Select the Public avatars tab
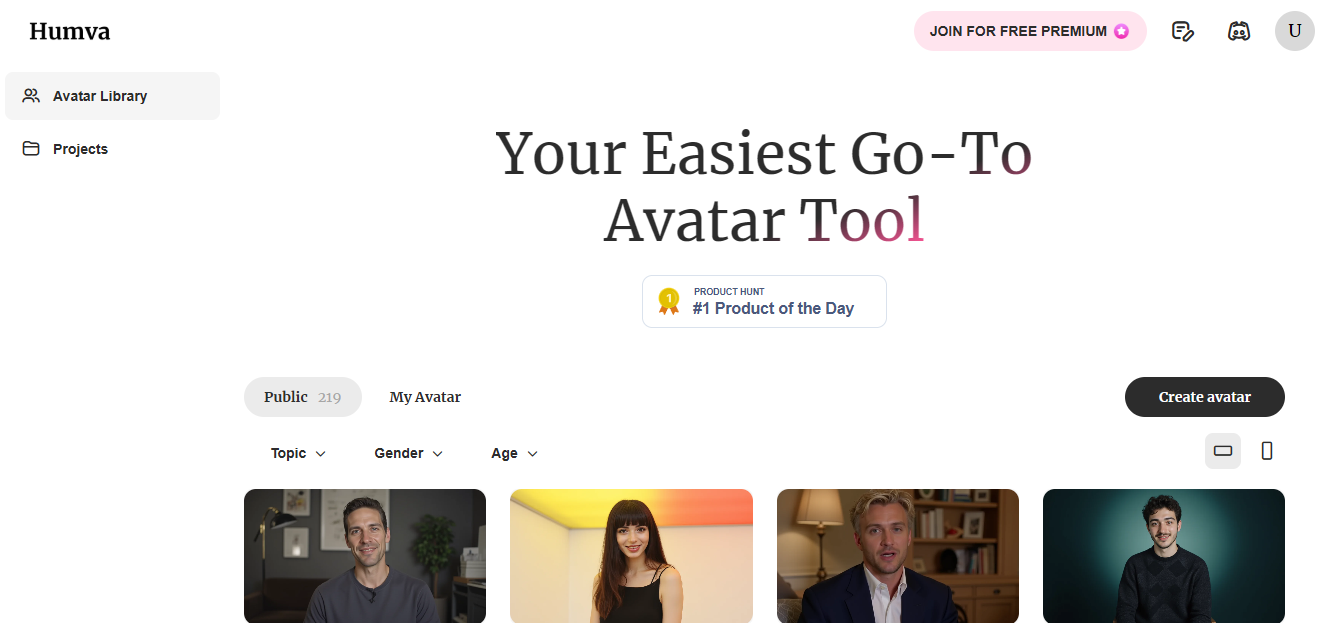 point(302,397)
